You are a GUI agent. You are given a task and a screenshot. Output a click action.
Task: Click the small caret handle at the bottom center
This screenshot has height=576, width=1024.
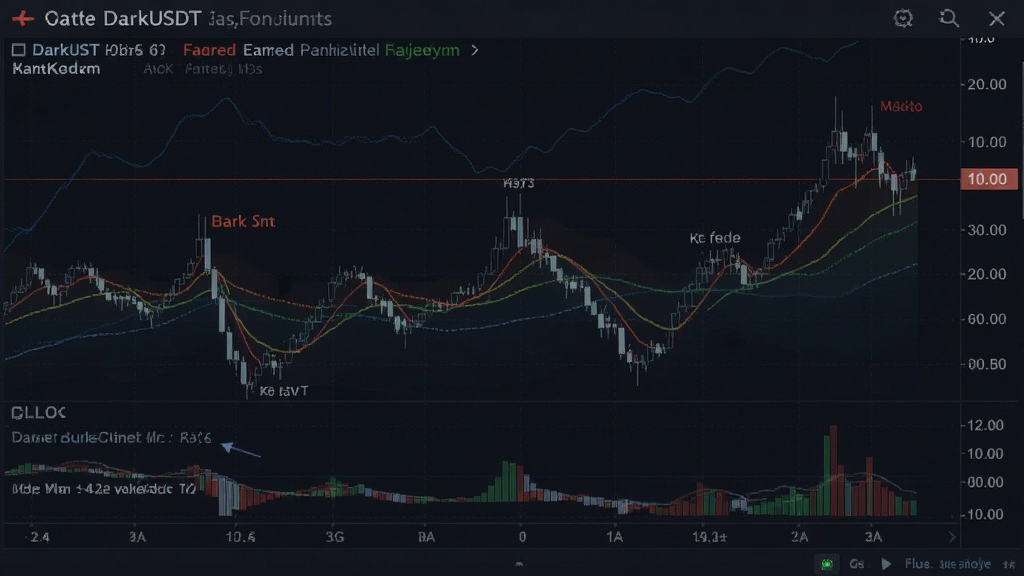[x=519, y=564]
